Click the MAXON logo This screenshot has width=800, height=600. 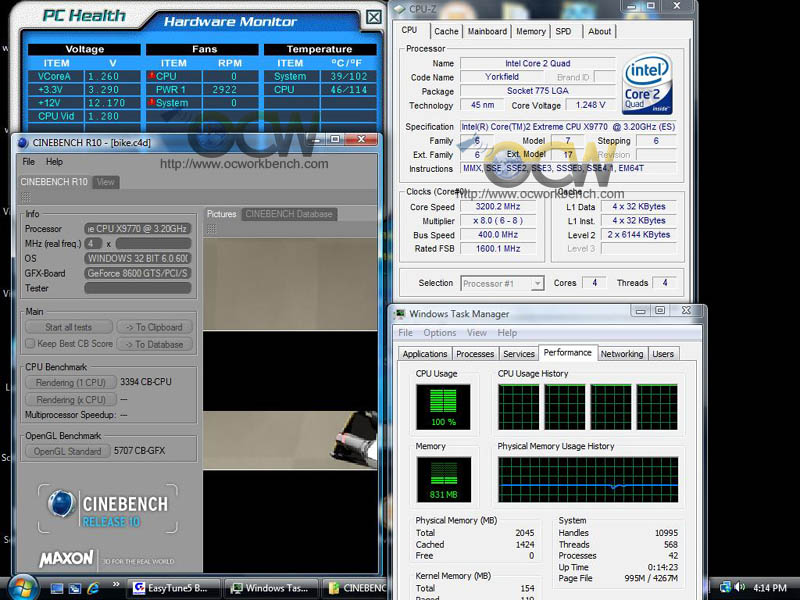click(x=66, y=558)
